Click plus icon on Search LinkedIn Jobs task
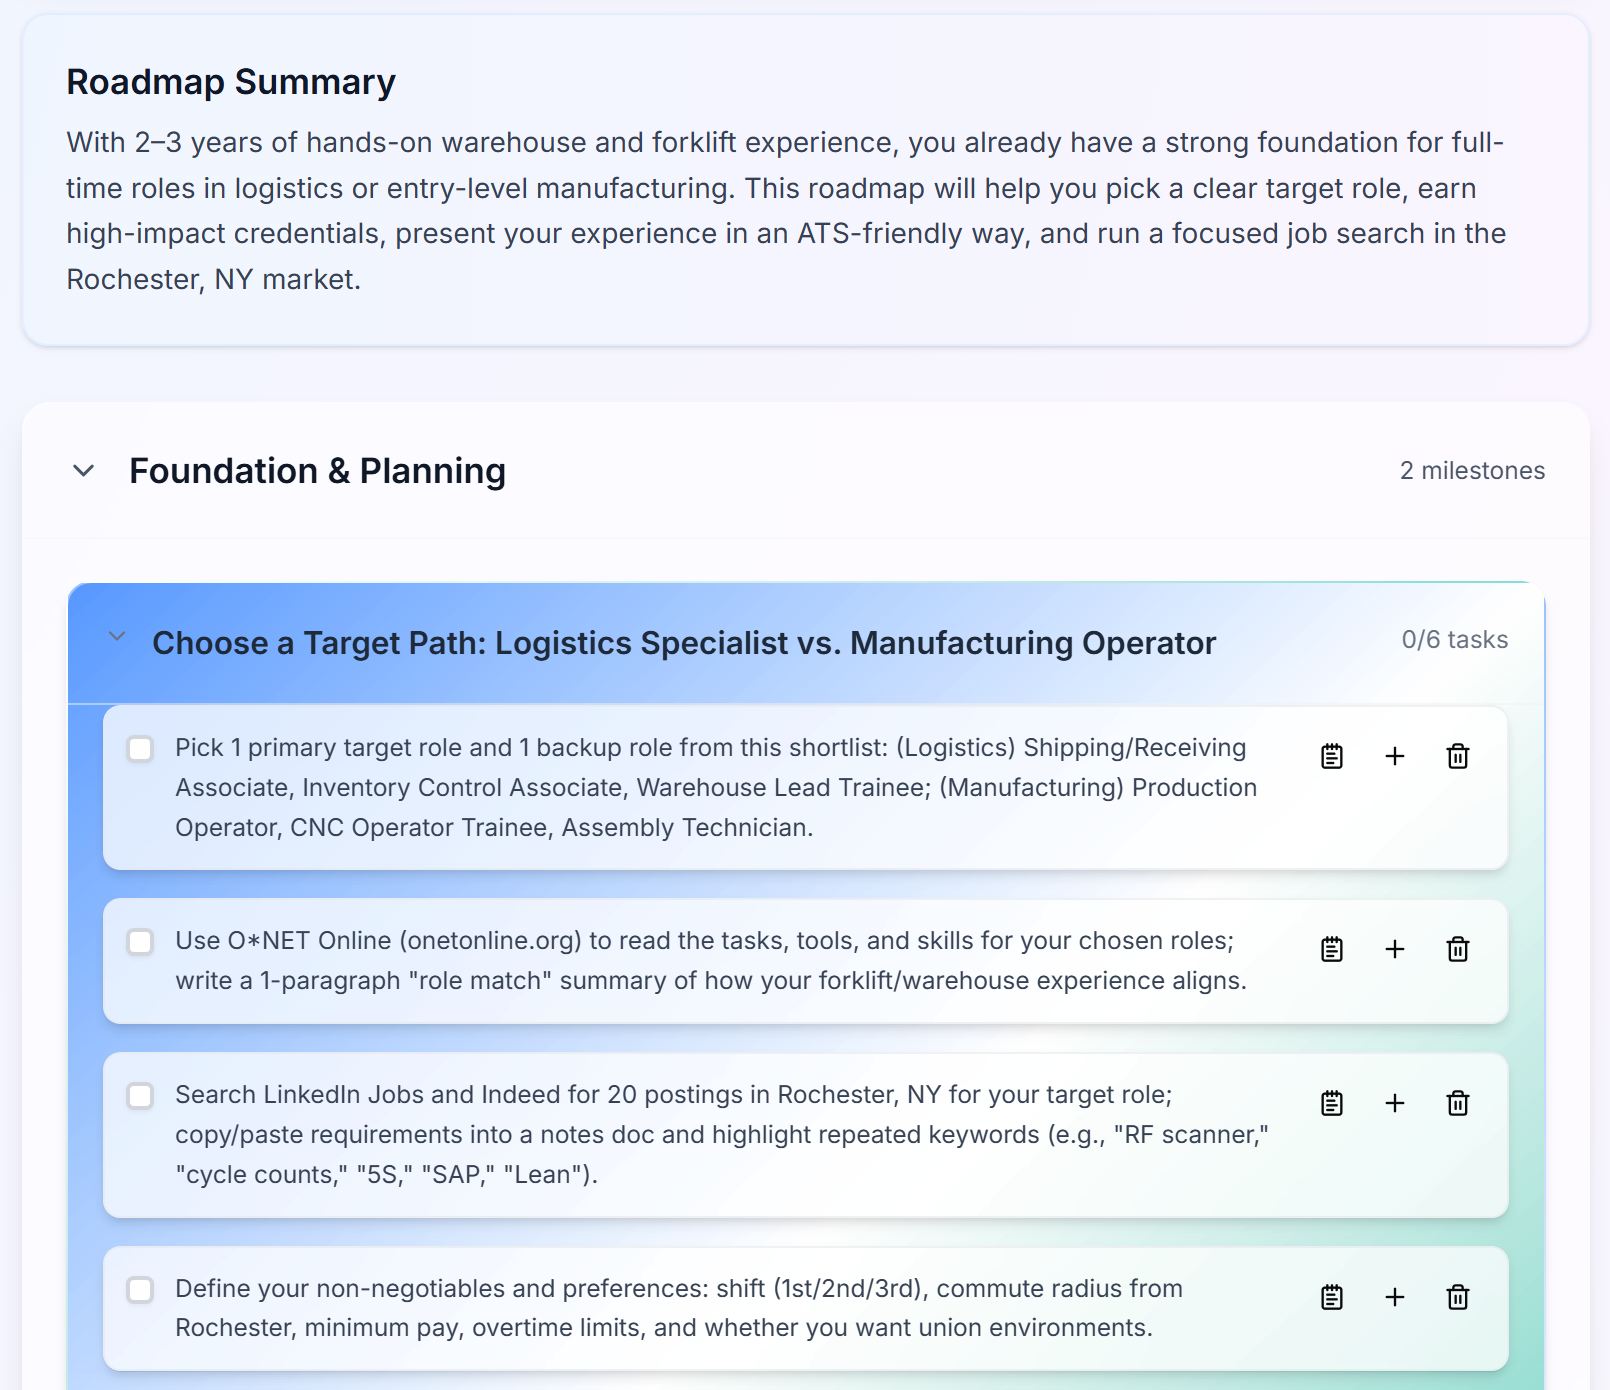Screen dimensions: 1610x1390 pyautogui.click(x=1395, y=1103)
